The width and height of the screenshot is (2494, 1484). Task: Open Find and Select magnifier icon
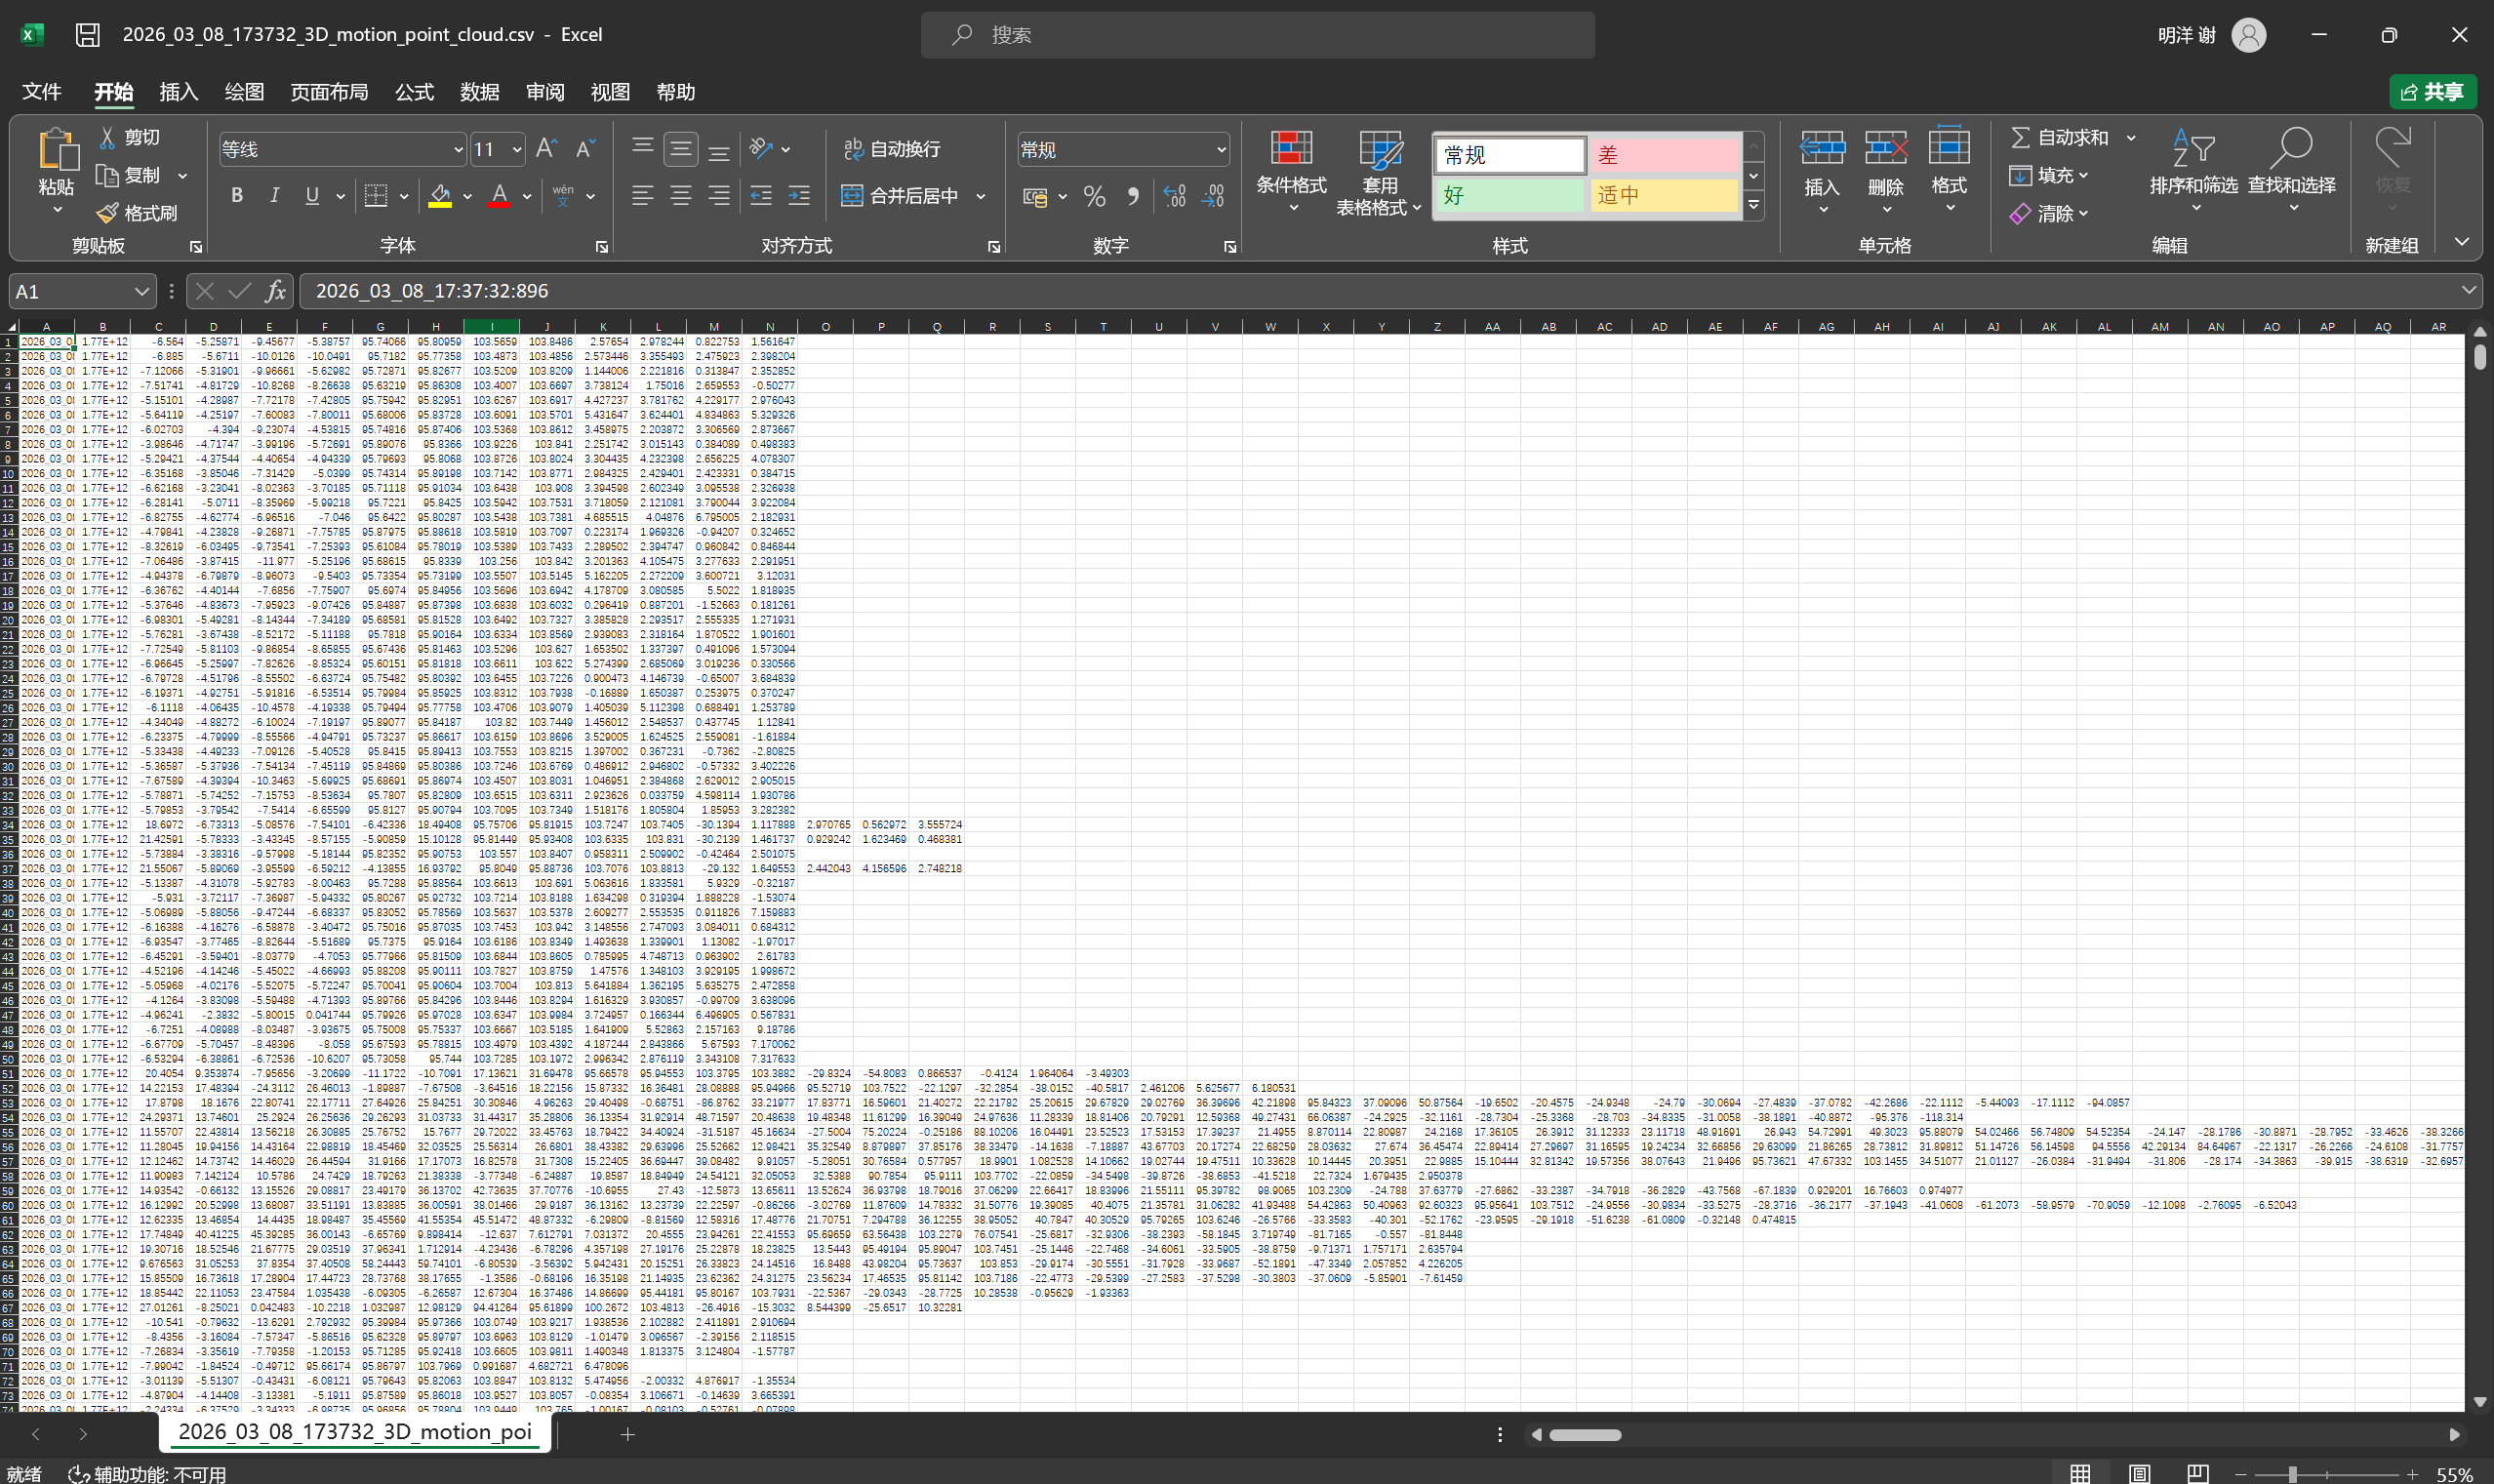click(2290, 150)
